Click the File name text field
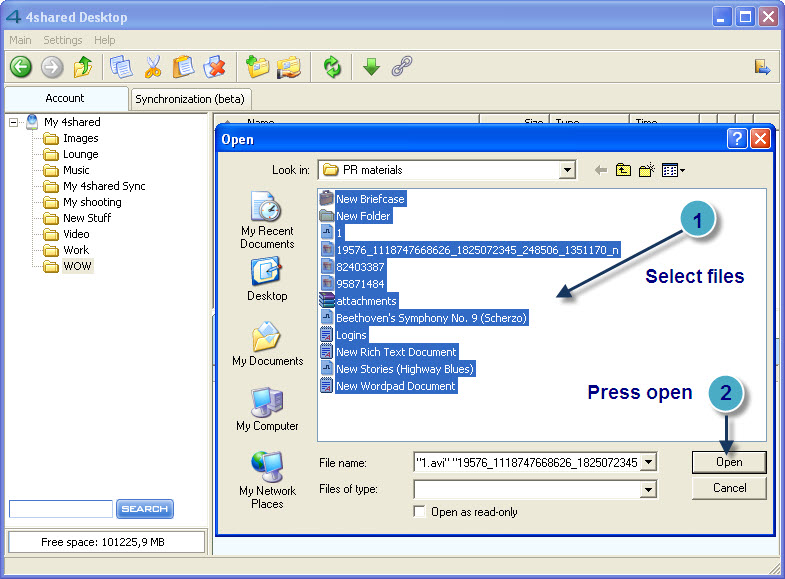This screenshot has width=785, height=579. pyautogui.click(x=528, y=462)
